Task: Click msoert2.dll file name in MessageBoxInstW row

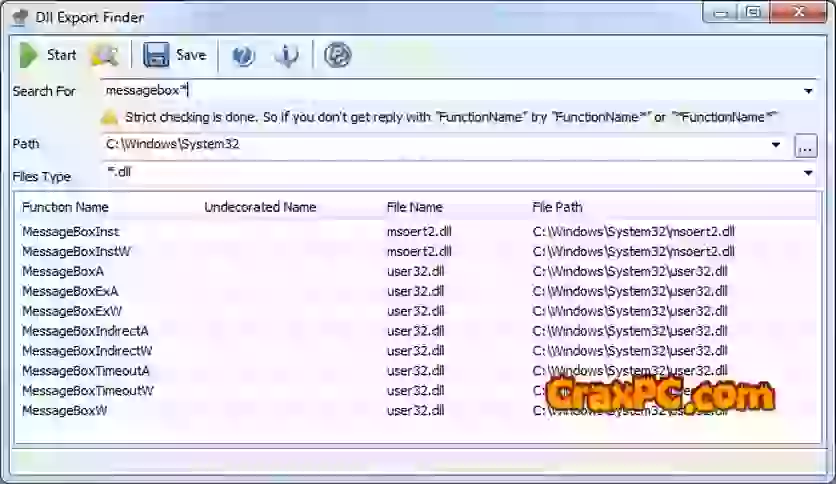Action: point(419,251)
